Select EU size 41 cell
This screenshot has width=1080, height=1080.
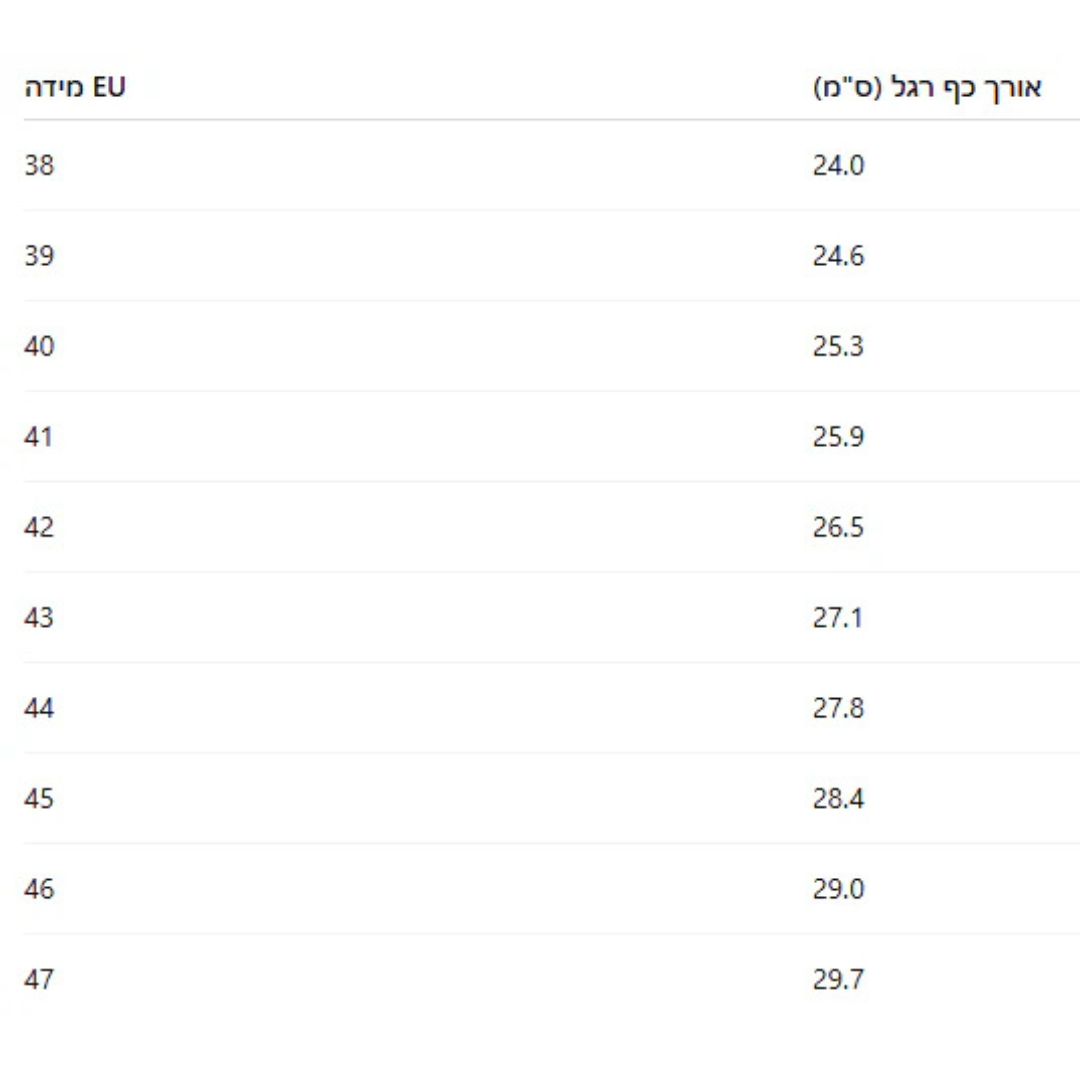click(39, 437)
